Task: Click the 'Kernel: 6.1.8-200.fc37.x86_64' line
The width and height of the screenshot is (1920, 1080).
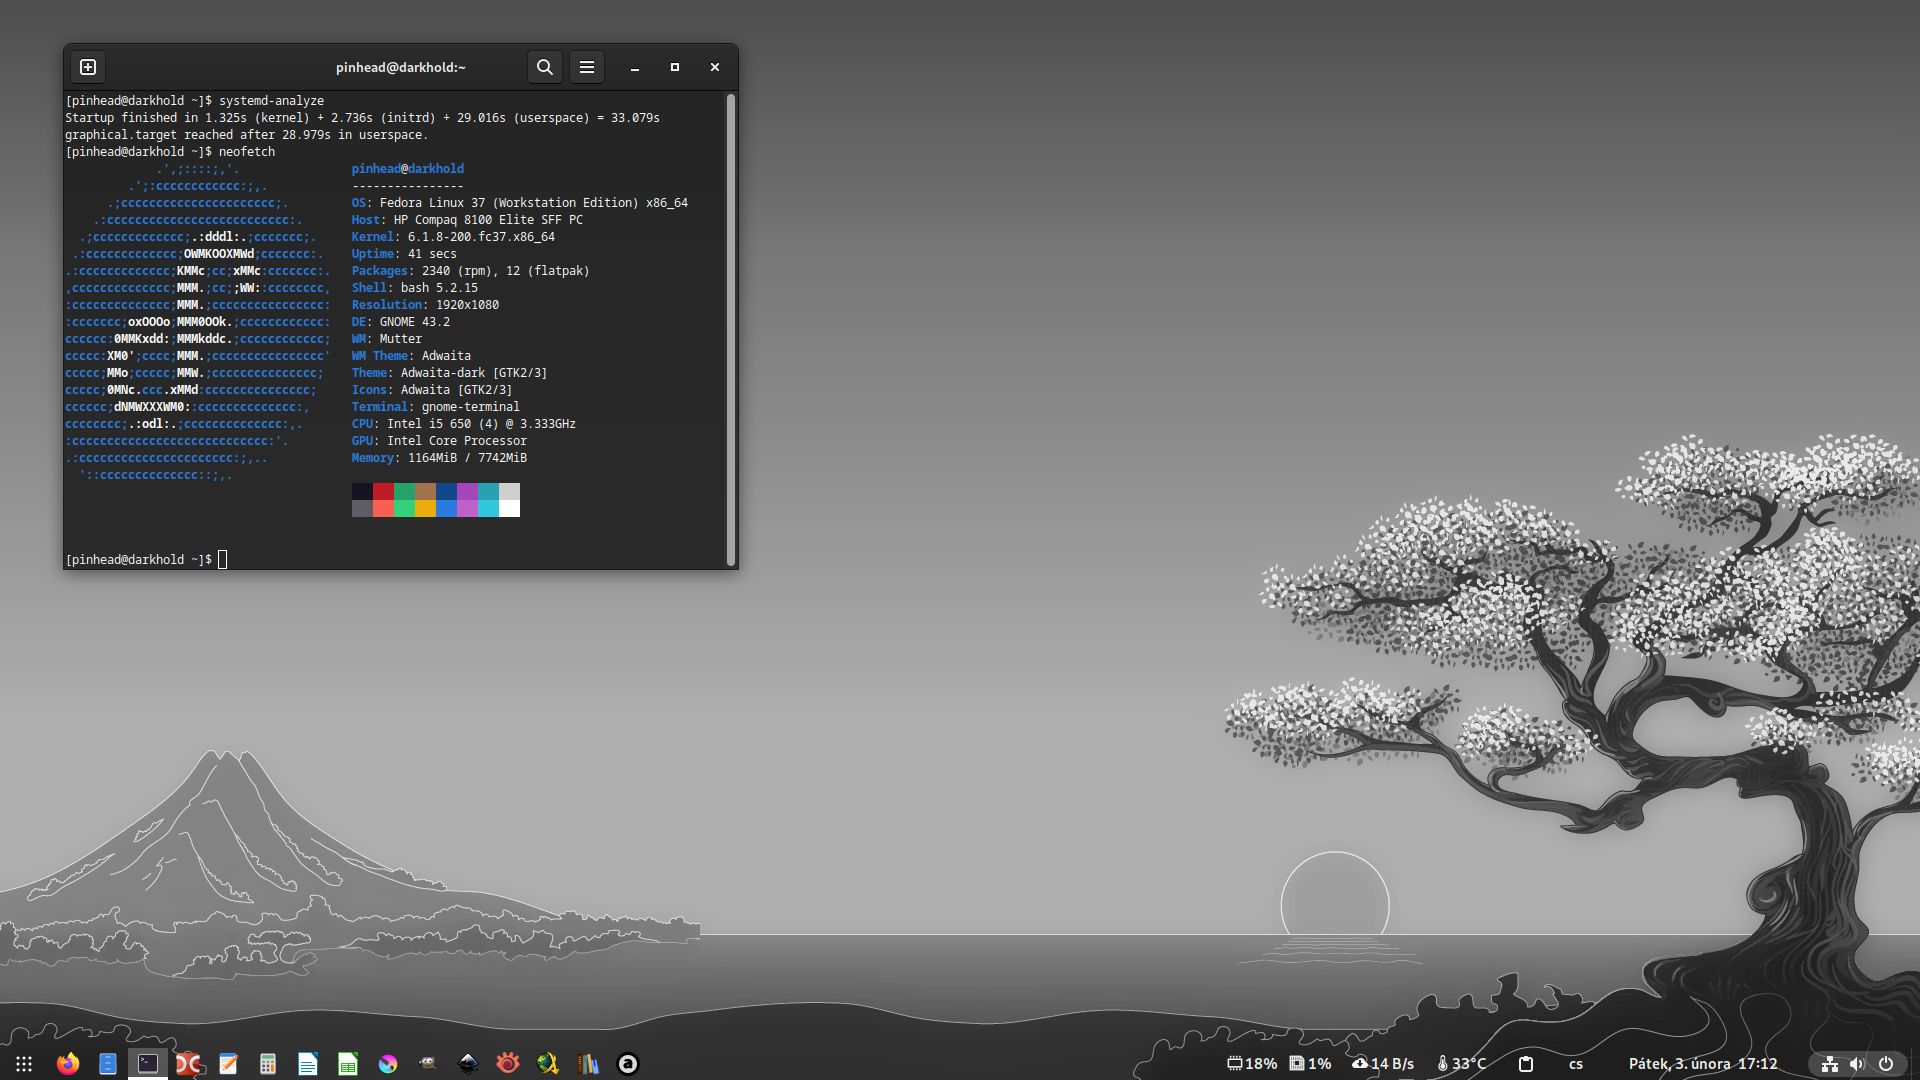Action: 453,237
